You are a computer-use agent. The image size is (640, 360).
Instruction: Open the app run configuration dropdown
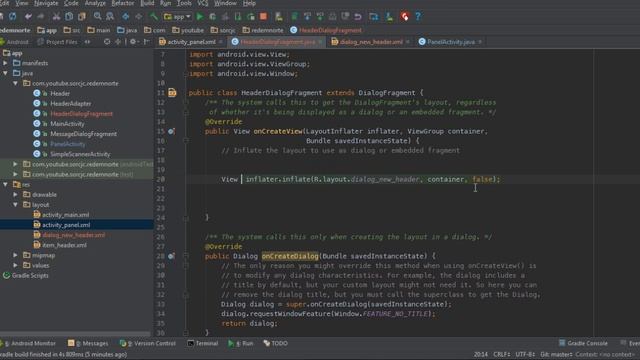(x=177, y=17)
